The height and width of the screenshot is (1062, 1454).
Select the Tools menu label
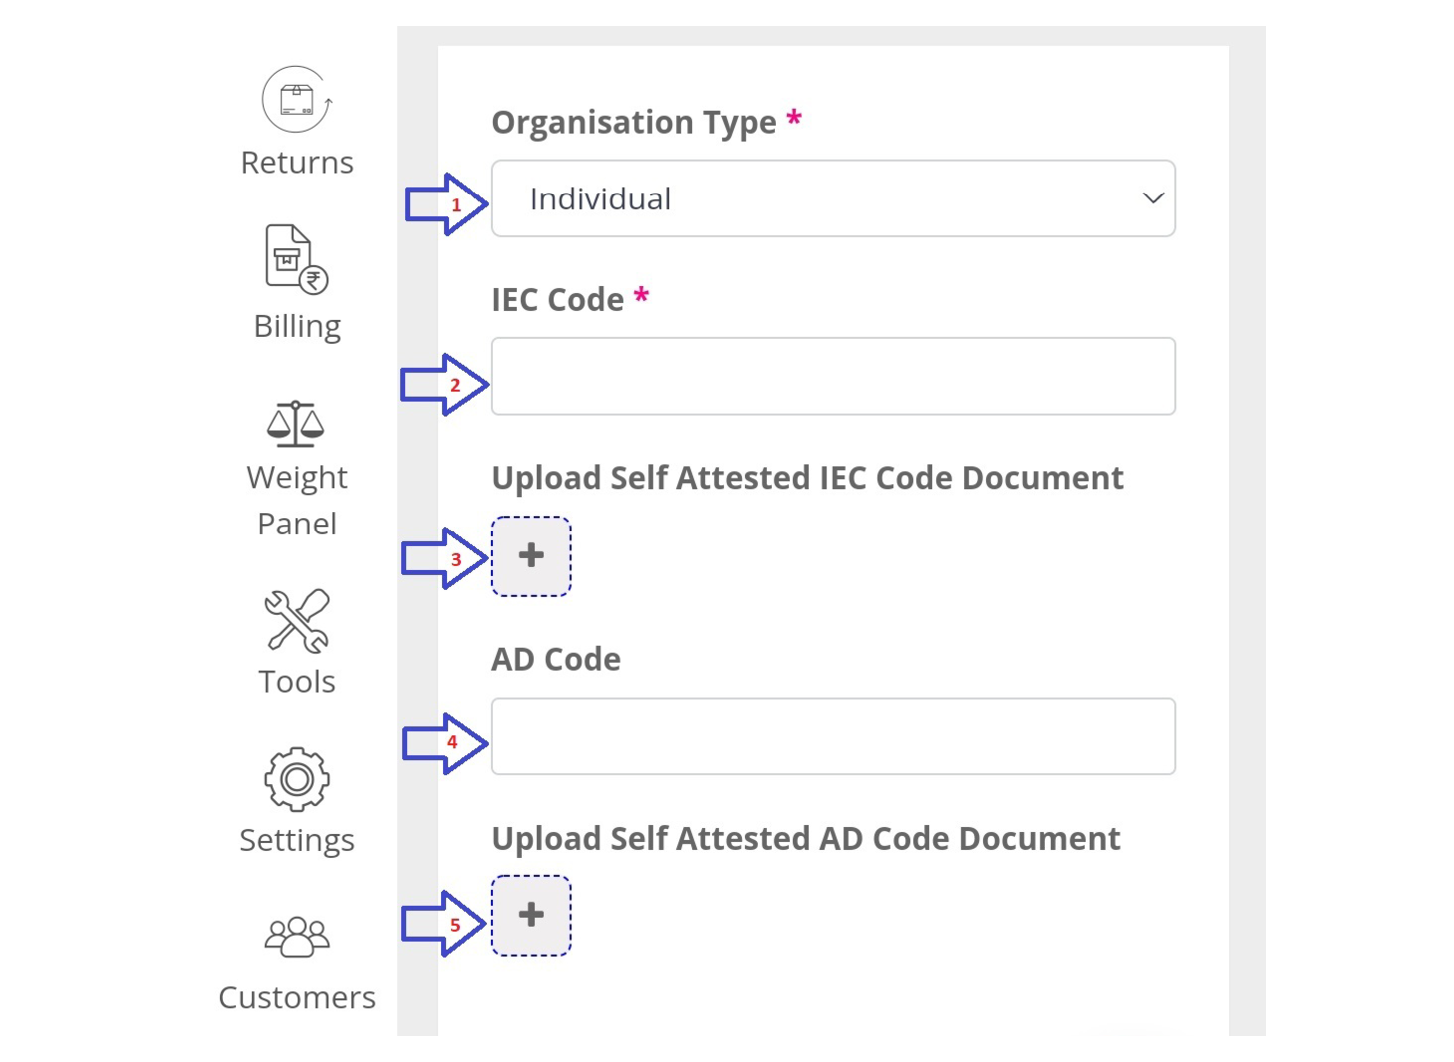coord(297,682)
